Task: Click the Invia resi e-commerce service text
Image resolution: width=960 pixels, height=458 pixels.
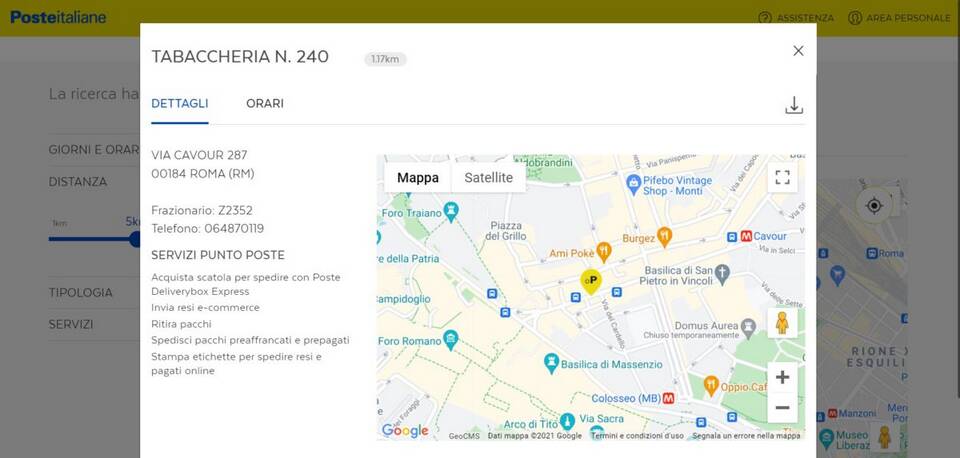Action: tap(205, 307)
